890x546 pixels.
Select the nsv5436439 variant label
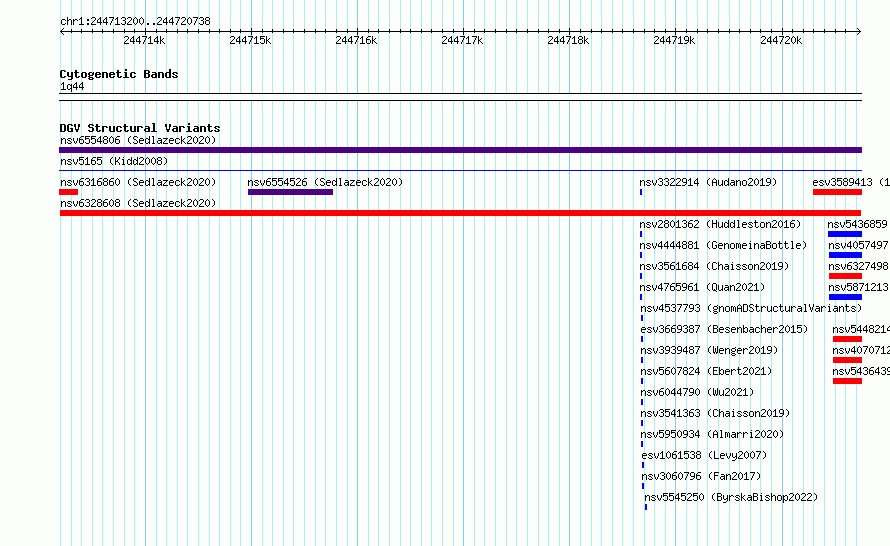pyautogui.click(x=861, y=371)
